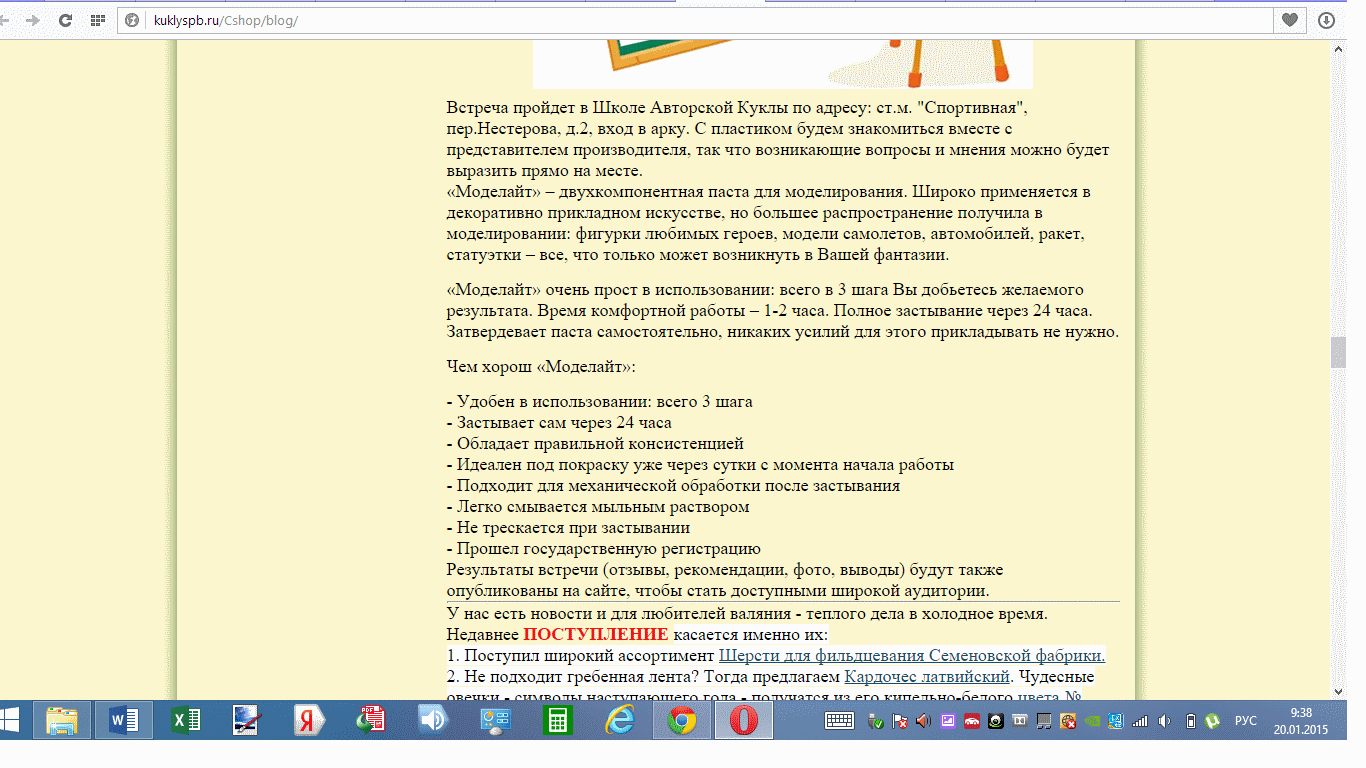The width and height of the screenshot is (1366, 768).
Task: Open File Explorer from the taskbar
Action: [x=62, y=720]
